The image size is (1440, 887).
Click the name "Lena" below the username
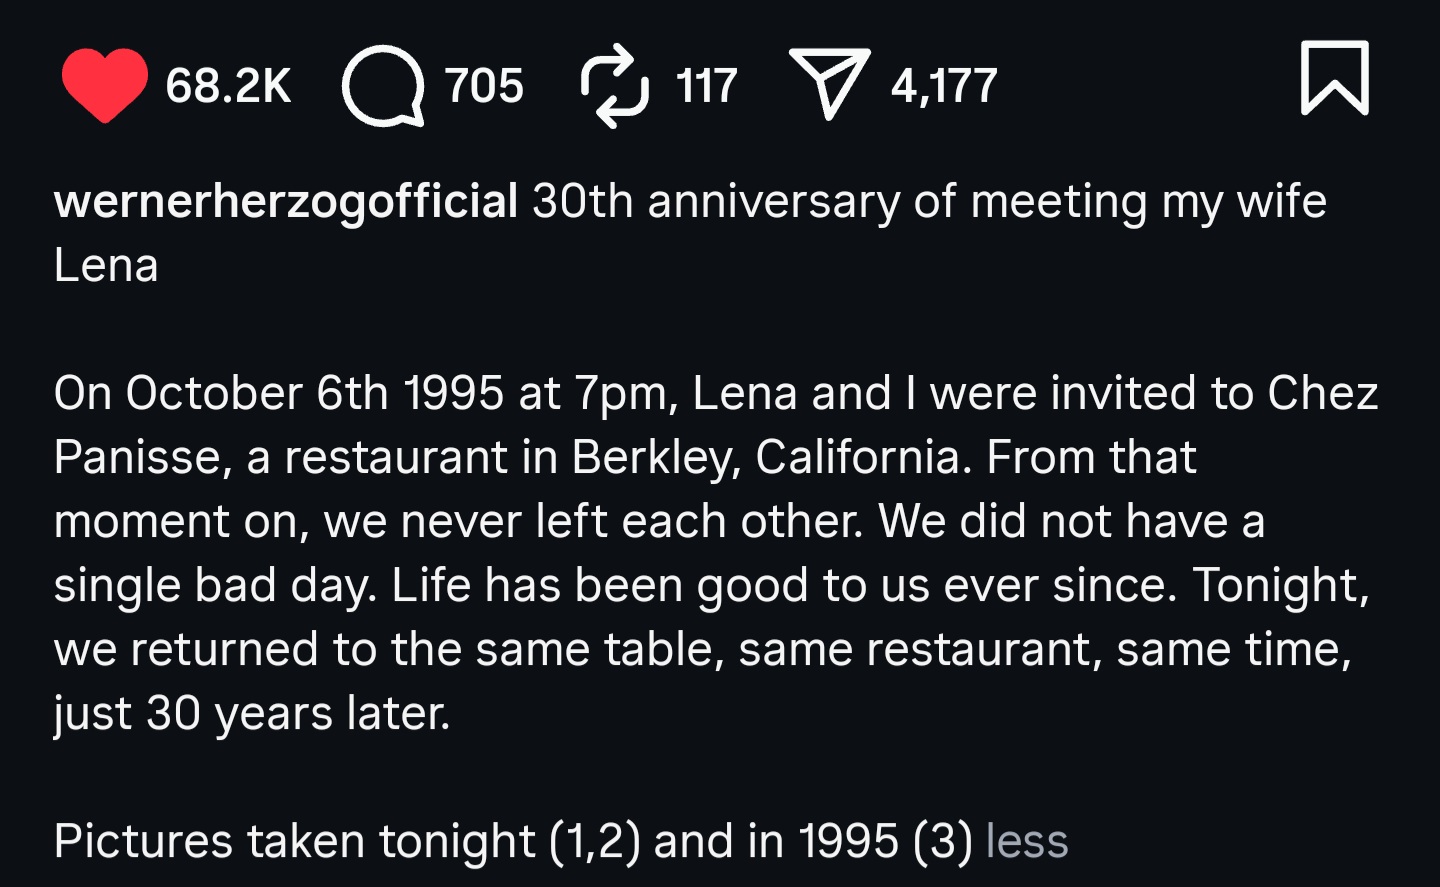(x=106, y=266)
